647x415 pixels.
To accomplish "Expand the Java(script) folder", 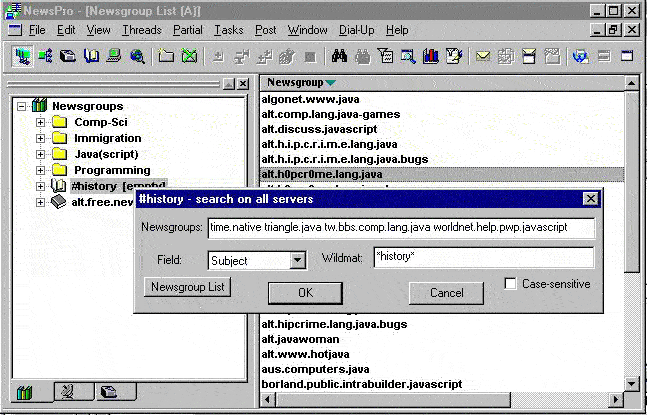I will [x=40, y=154].
